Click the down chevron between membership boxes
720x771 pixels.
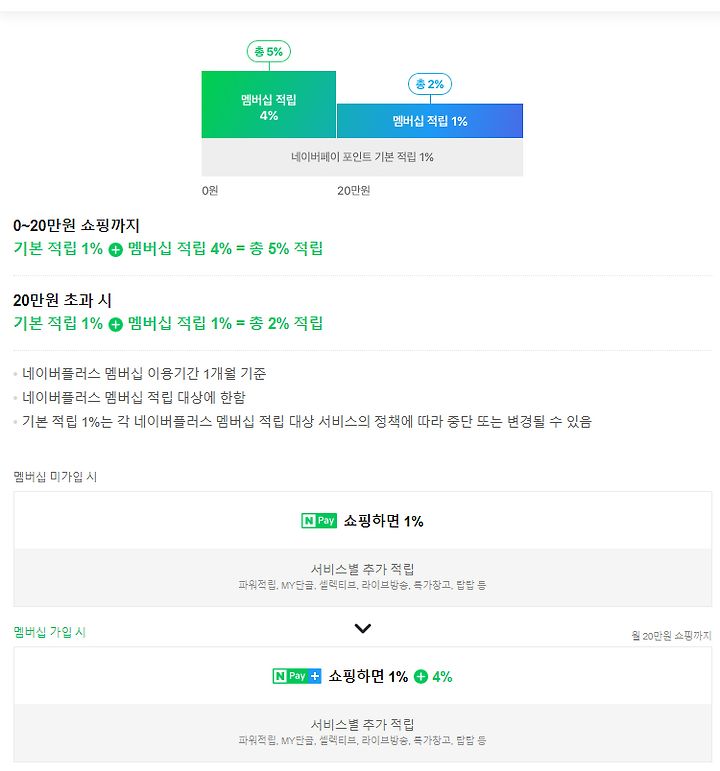(362, 628)
